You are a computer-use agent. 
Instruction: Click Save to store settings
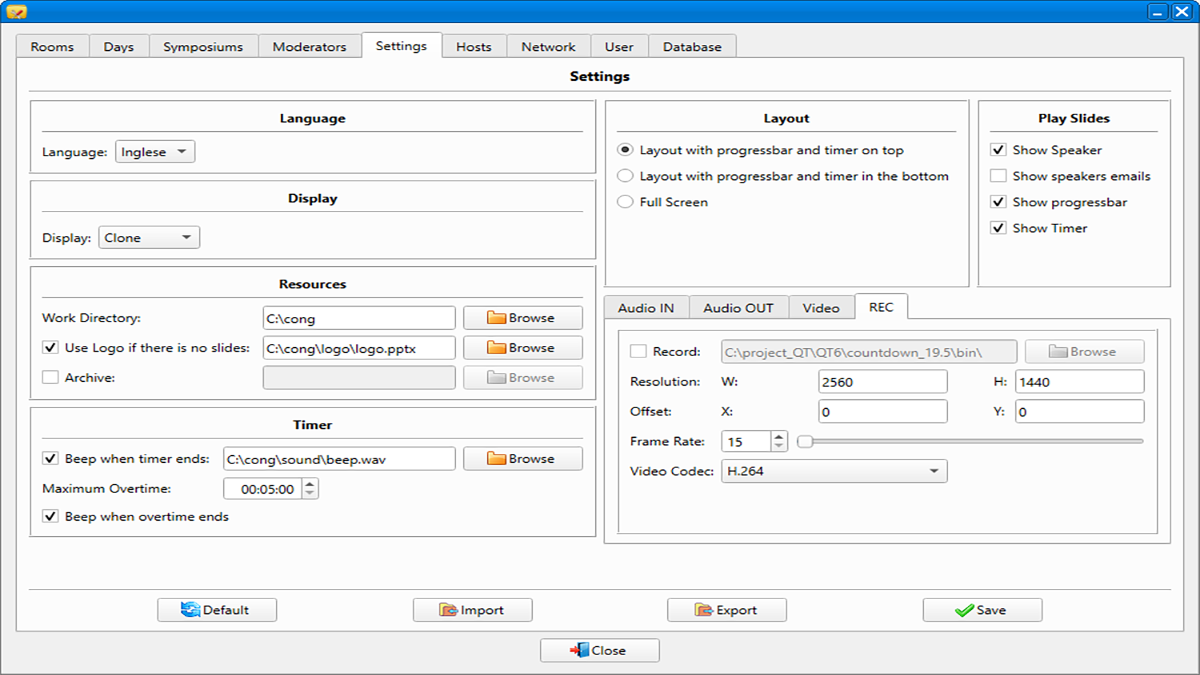pyautogui.click(x=983, y=610)
